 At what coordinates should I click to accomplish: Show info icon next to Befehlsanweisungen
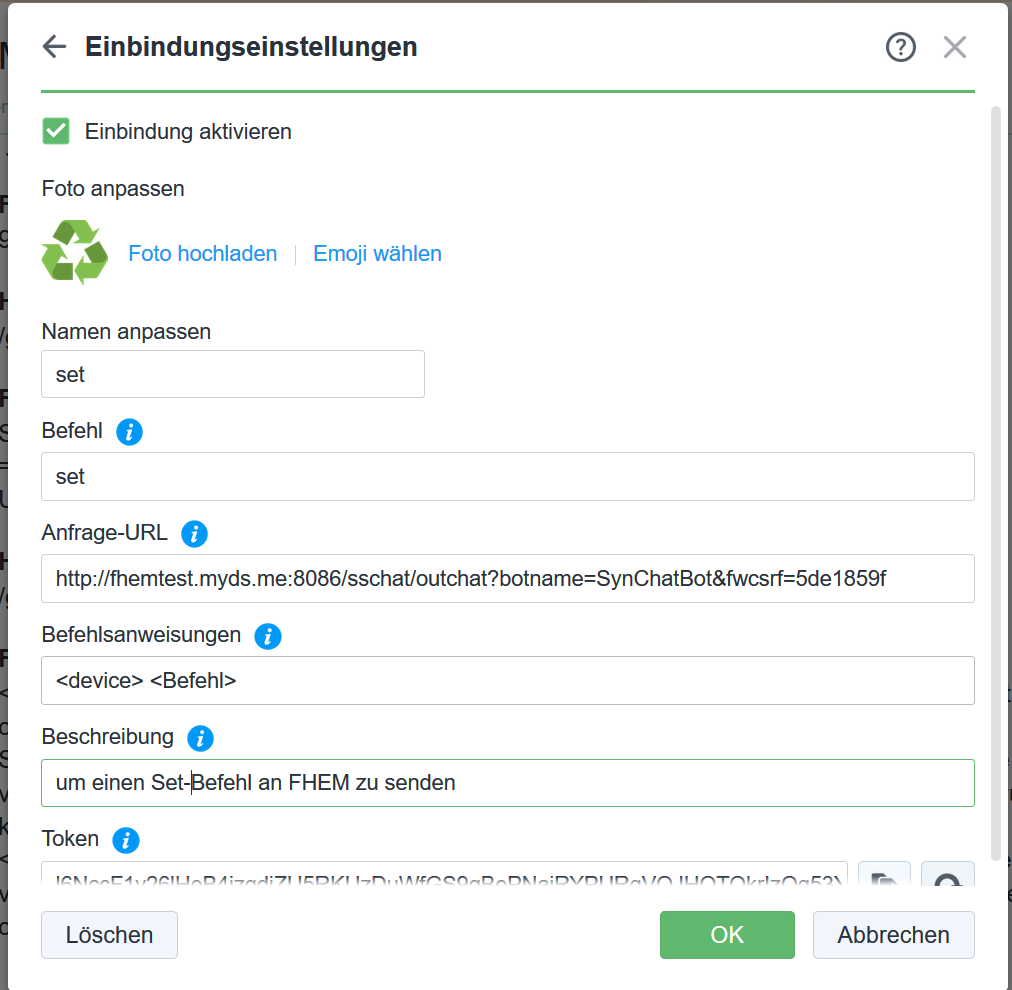pyautogui.click(x=268, y=636)
